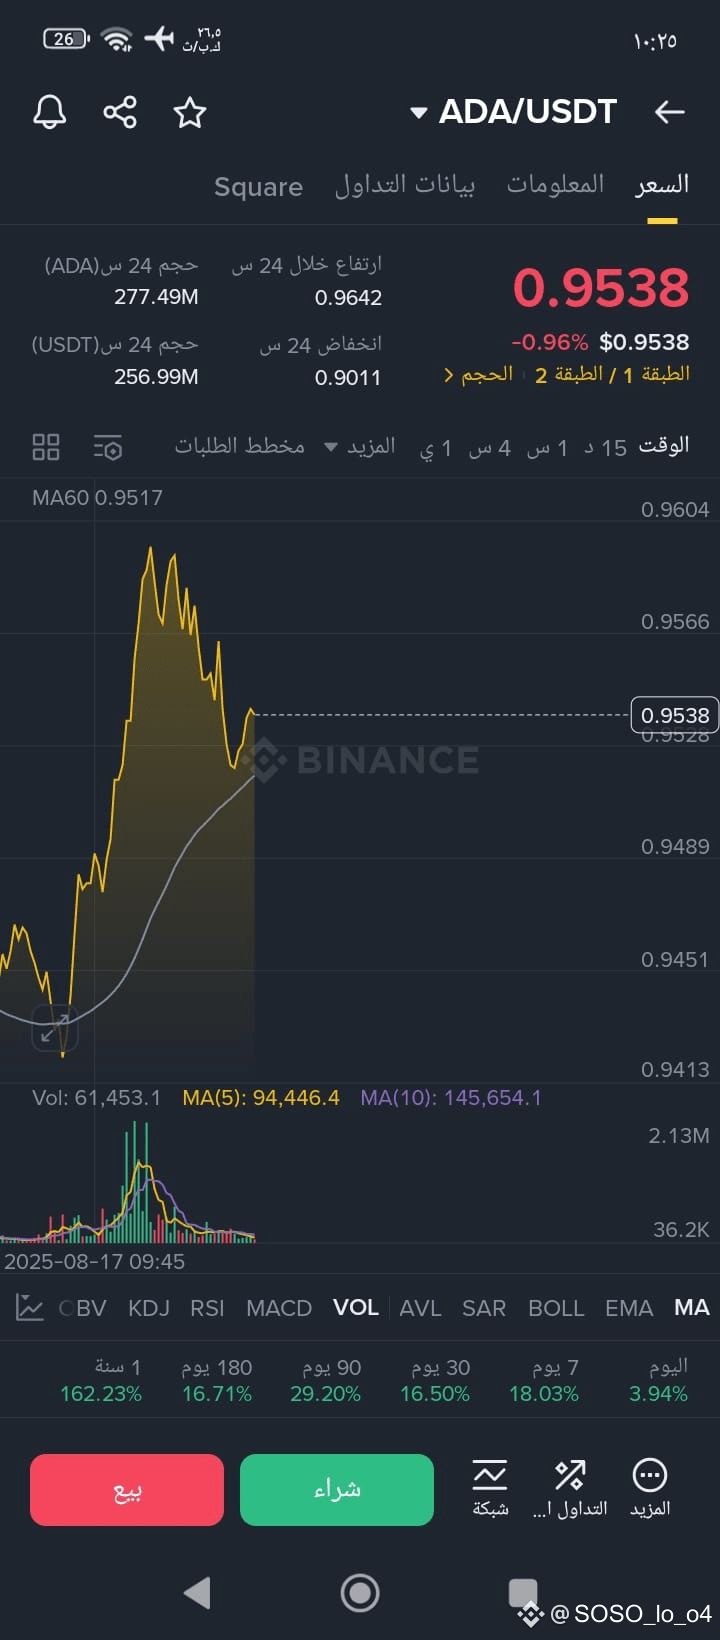Click the 7 يوم 18.03% performance
This screenshot has width=720, height=1640.
(x=544, y=1380)
